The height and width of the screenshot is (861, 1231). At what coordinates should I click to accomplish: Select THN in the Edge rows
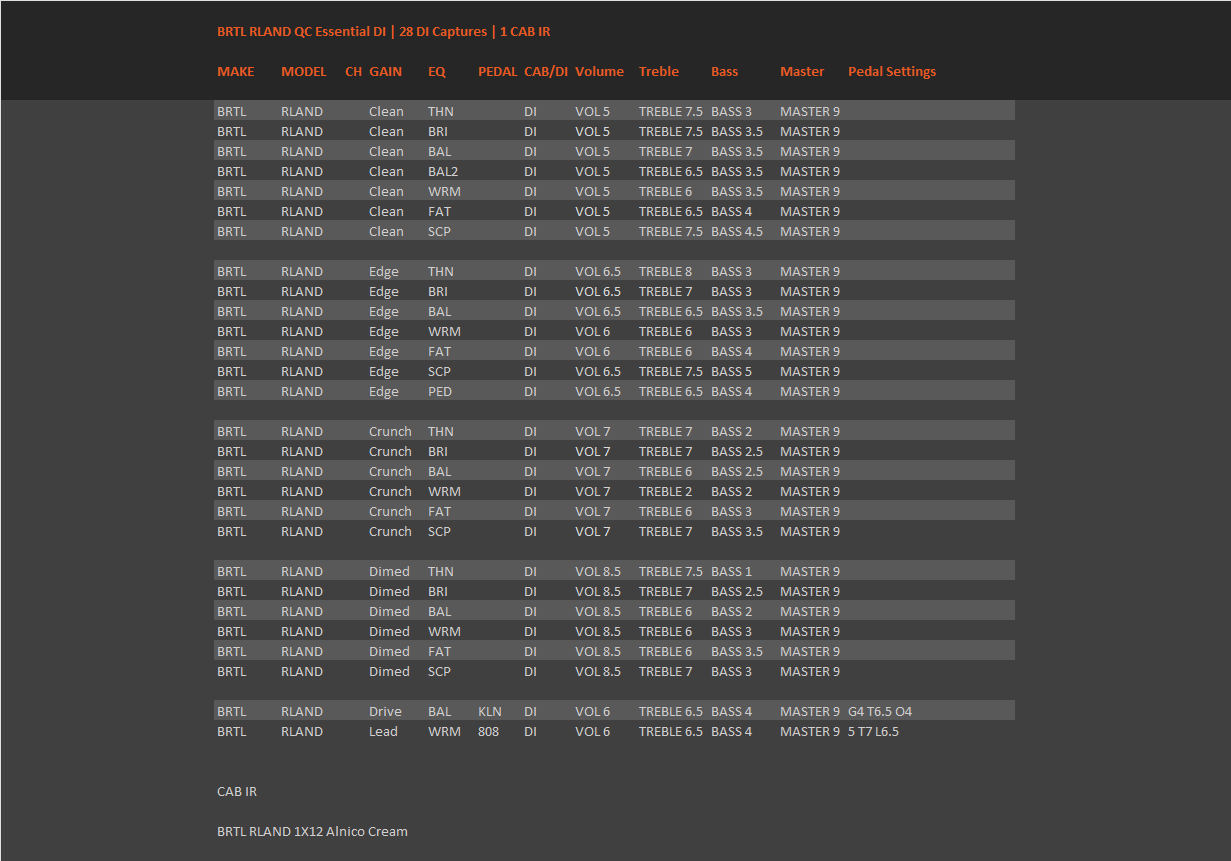[441, 271]
